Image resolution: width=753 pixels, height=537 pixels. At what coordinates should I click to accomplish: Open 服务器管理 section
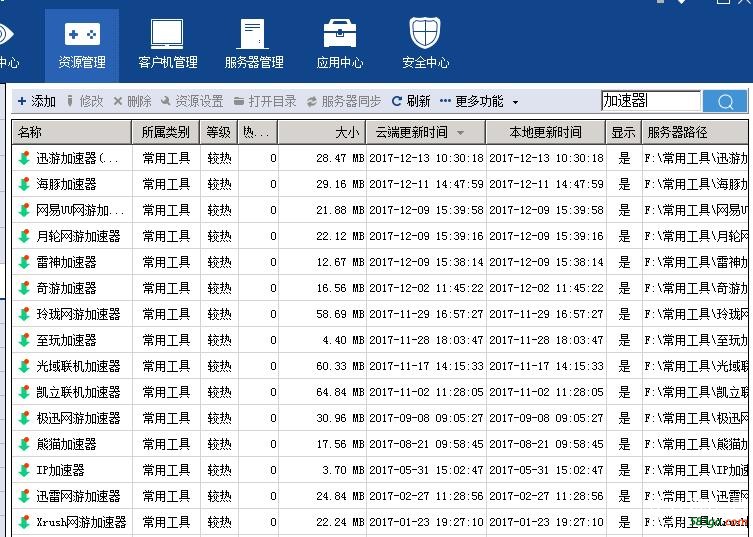coord(254,46)
